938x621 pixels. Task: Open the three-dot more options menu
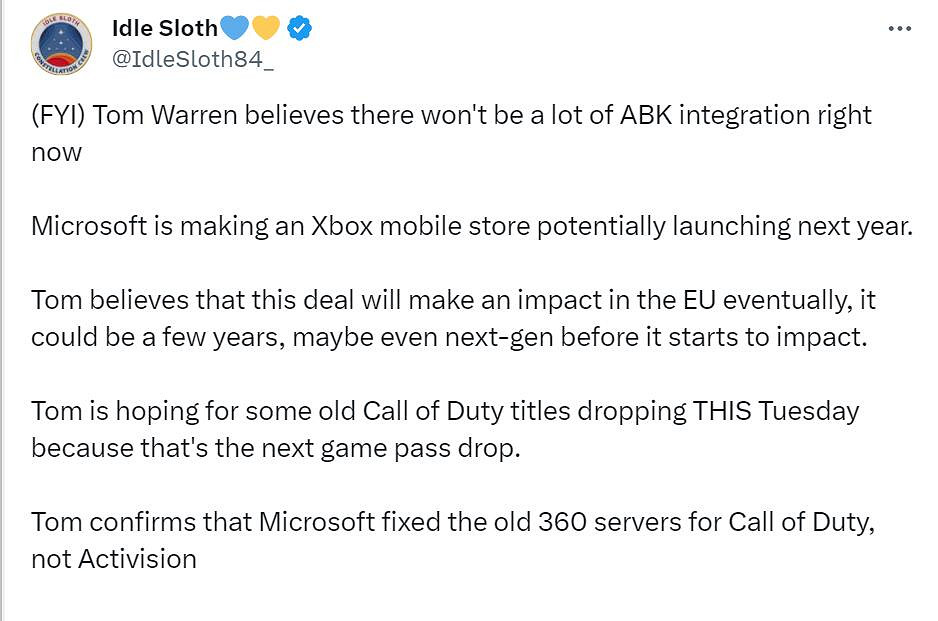tap(899, 29)
